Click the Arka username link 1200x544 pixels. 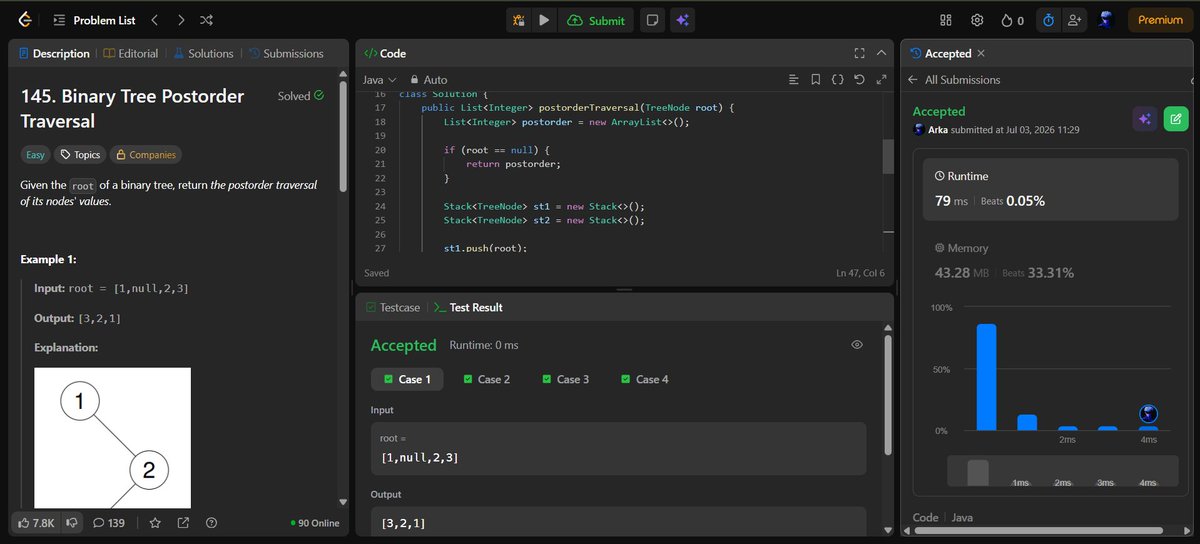point(938,130)
